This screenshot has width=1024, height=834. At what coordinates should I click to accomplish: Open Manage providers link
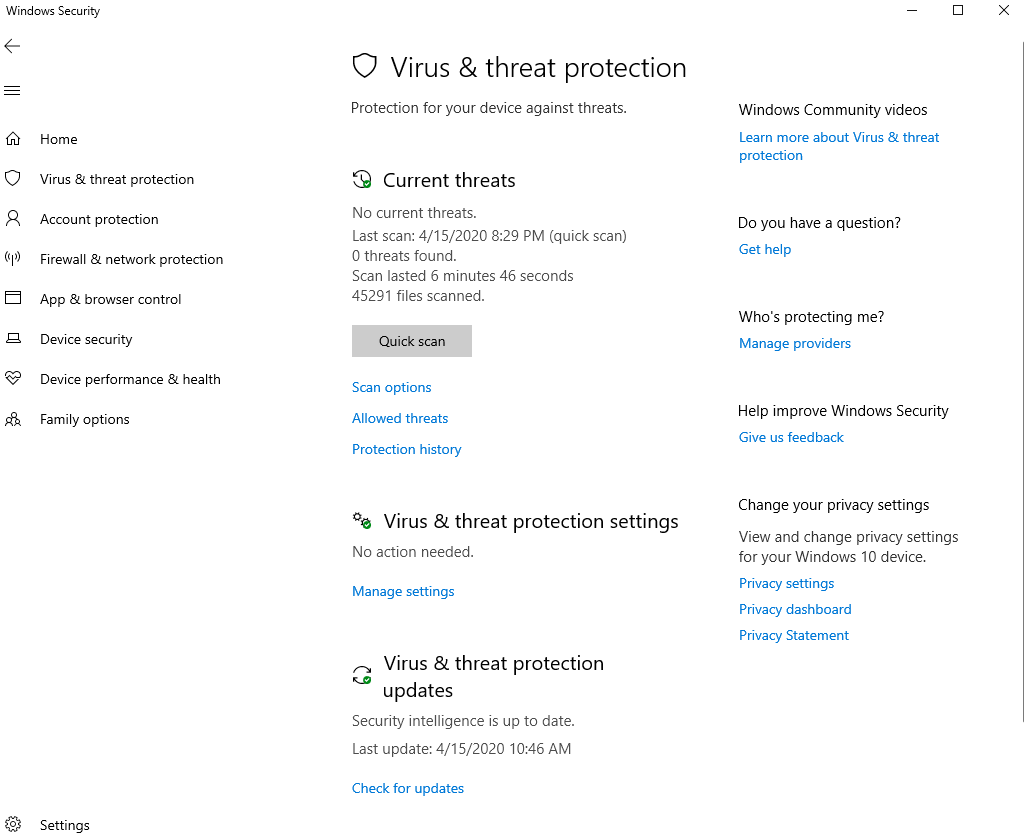[x=795, y=343]
